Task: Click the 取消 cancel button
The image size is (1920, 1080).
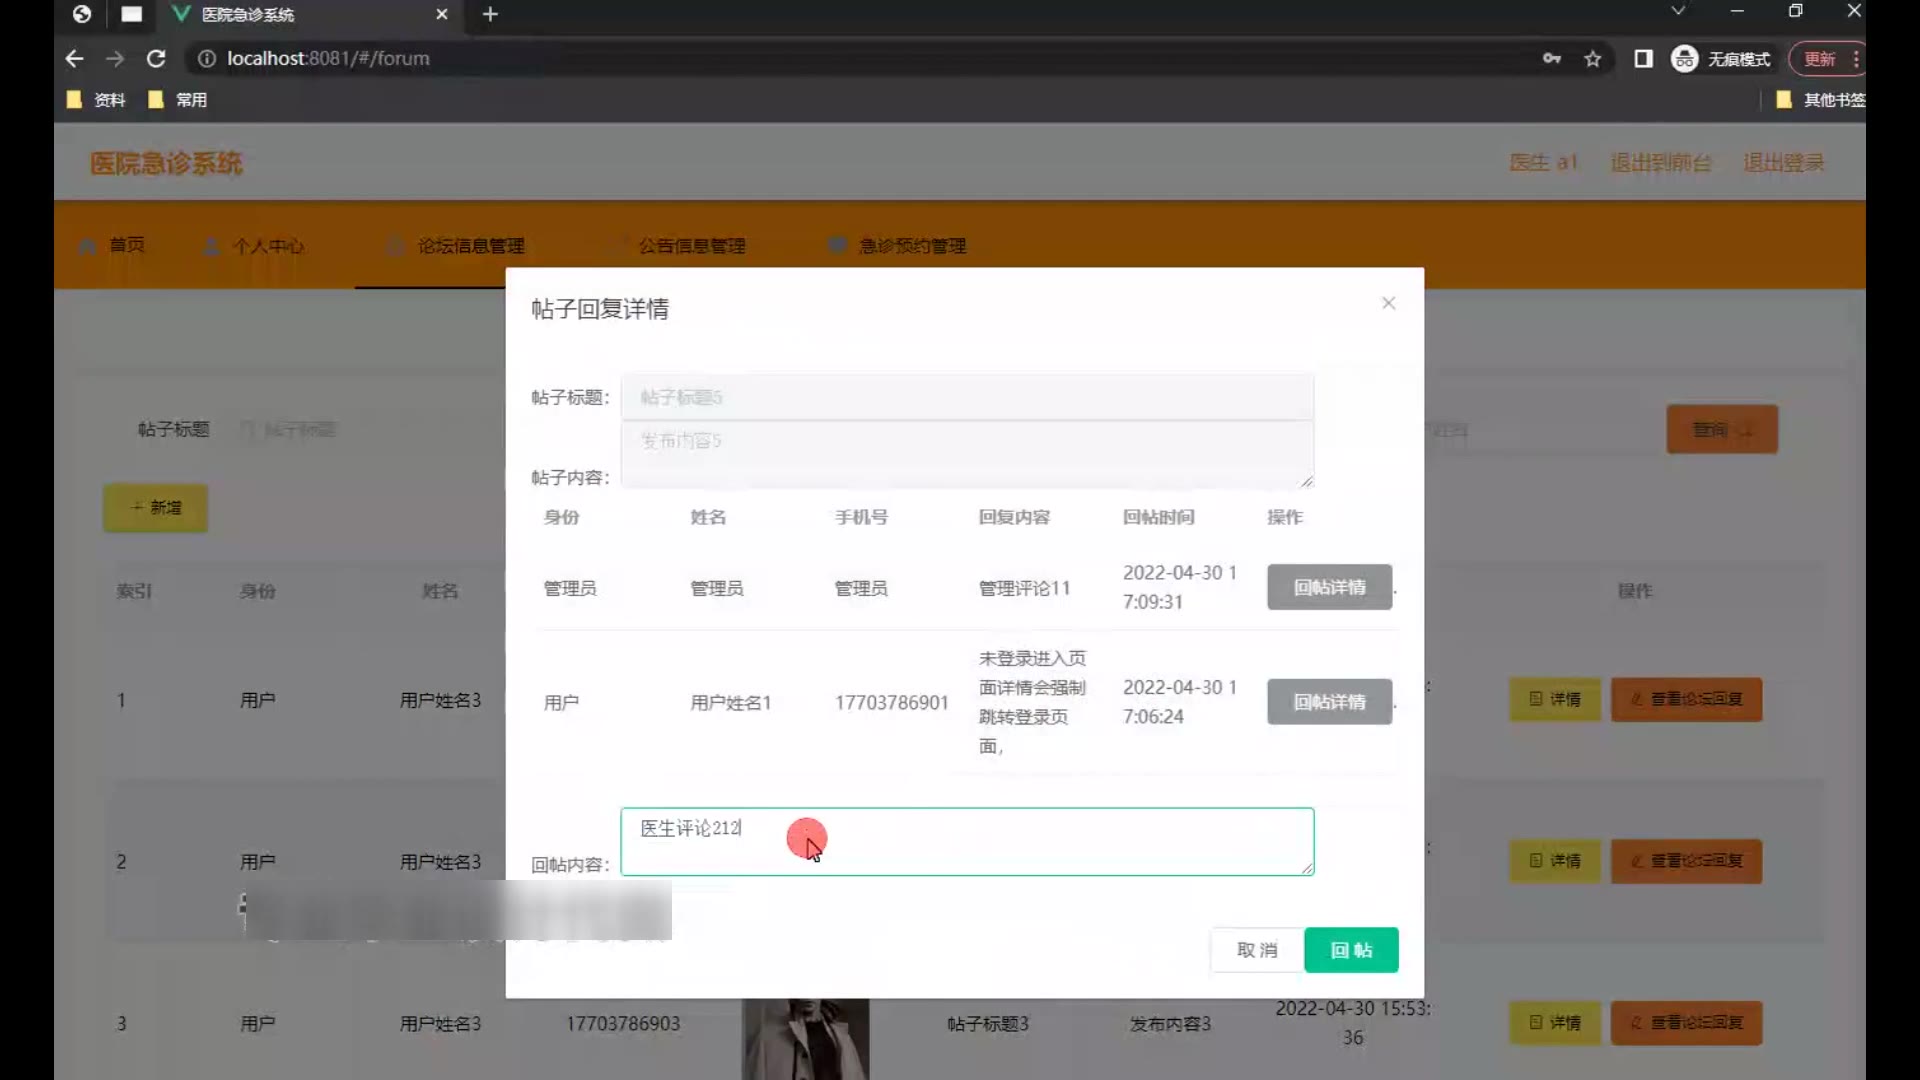Action: click(x=1256, y=950)
